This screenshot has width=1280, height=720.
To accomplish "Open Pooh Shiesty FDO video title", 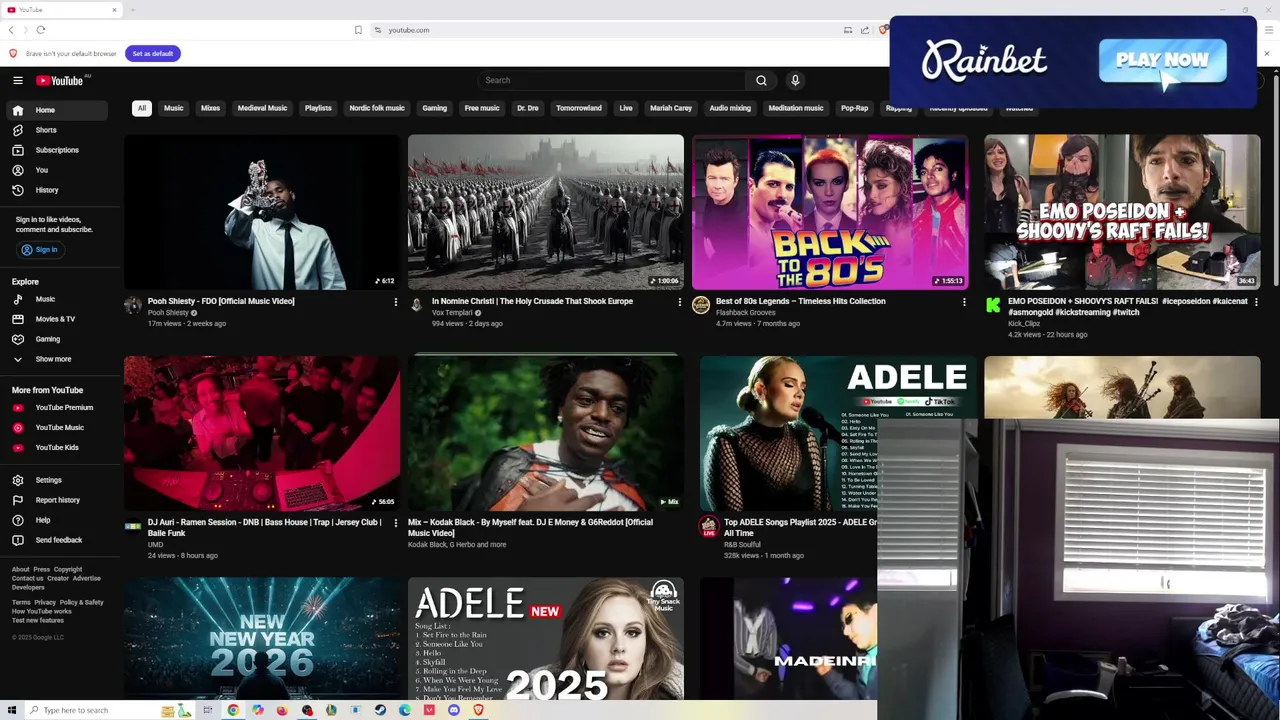I will point(221,301).
